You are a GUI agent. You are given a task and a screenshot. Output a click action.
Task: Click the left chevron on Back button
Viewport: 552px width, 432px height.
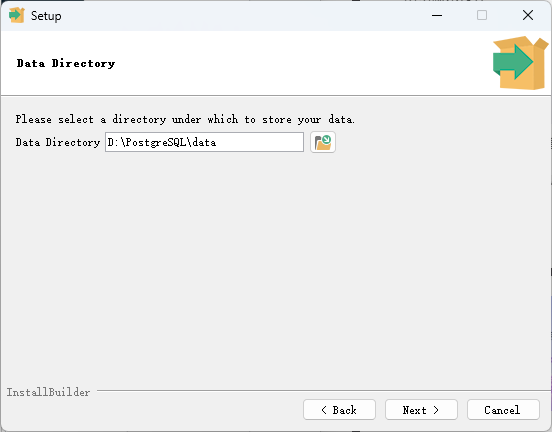pos(324,410)
